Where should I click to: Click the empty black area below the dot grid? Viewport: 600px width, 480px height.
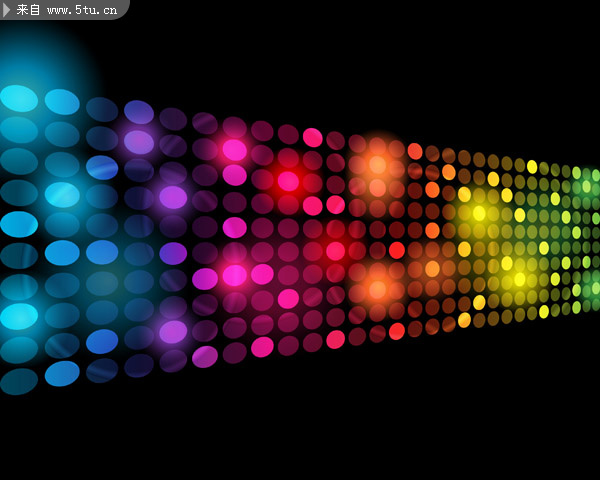click(300, 430)
